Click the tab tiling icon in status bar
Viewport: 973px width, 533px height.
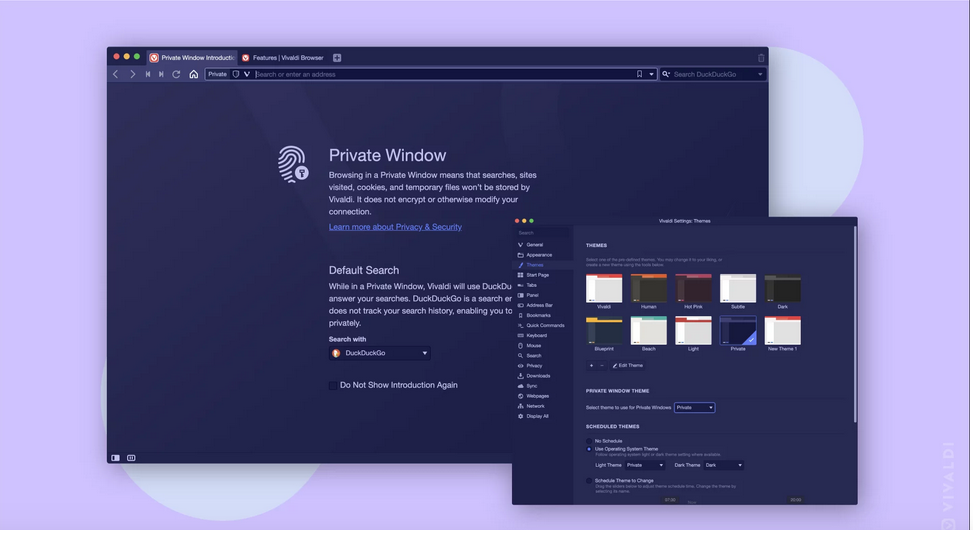pyautogui.click(x=131, y=459)
